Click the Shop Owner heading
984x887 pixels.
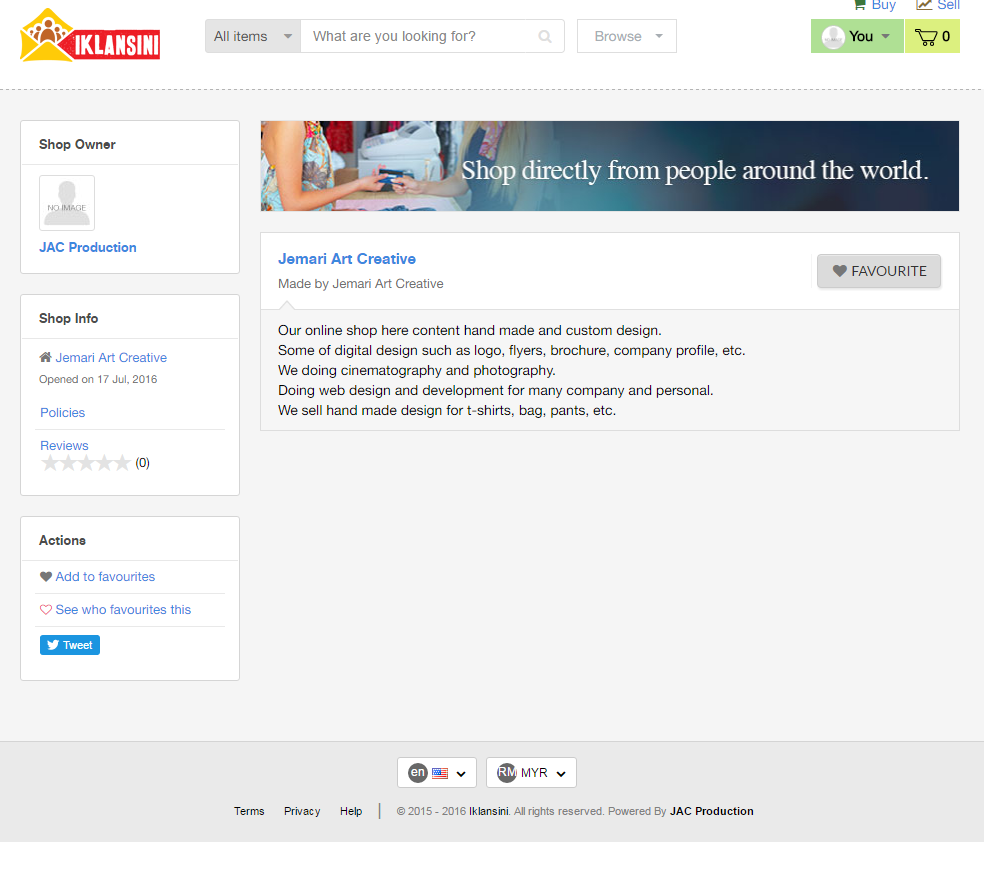(77, 144)
